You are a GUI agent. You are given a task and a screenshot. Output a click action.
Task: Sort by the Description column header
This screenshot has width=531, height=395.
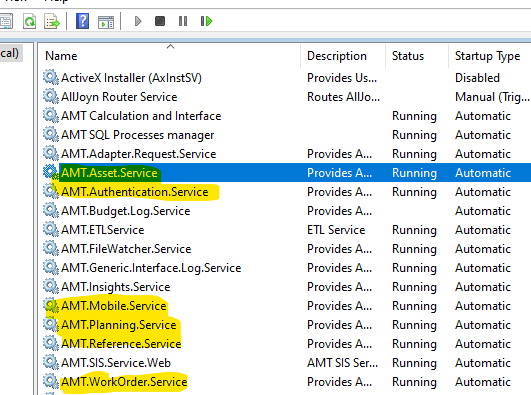tap(337, 56)
